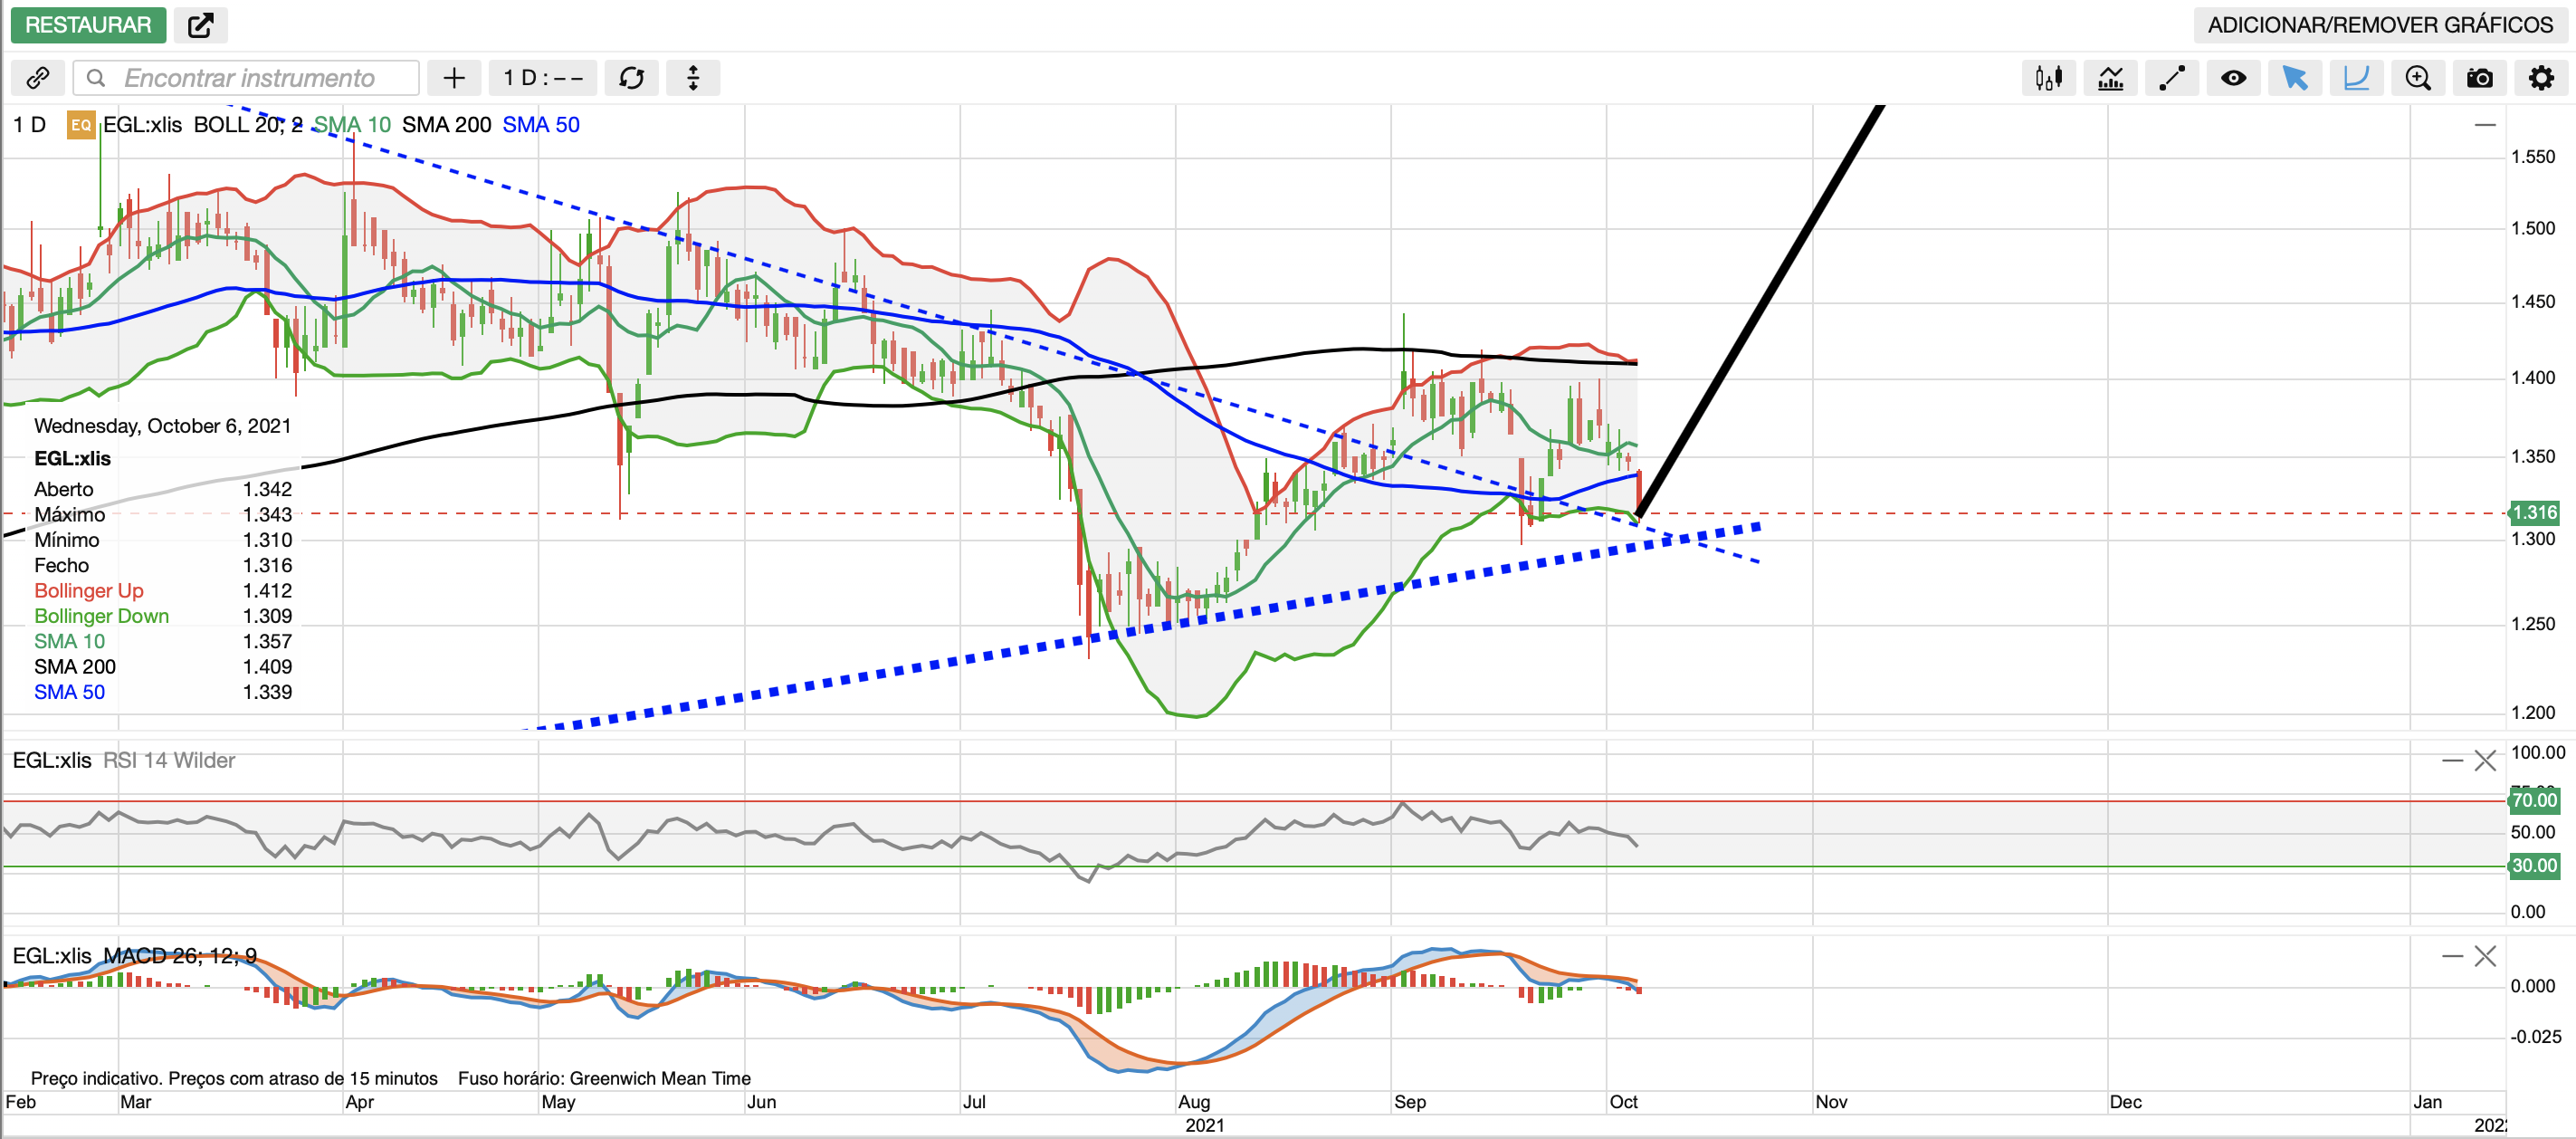Image resolution: width=2576 pixels, height=1139 pixels.
Task: Click the refresh chart icon
Action: [x=631, y=78]
